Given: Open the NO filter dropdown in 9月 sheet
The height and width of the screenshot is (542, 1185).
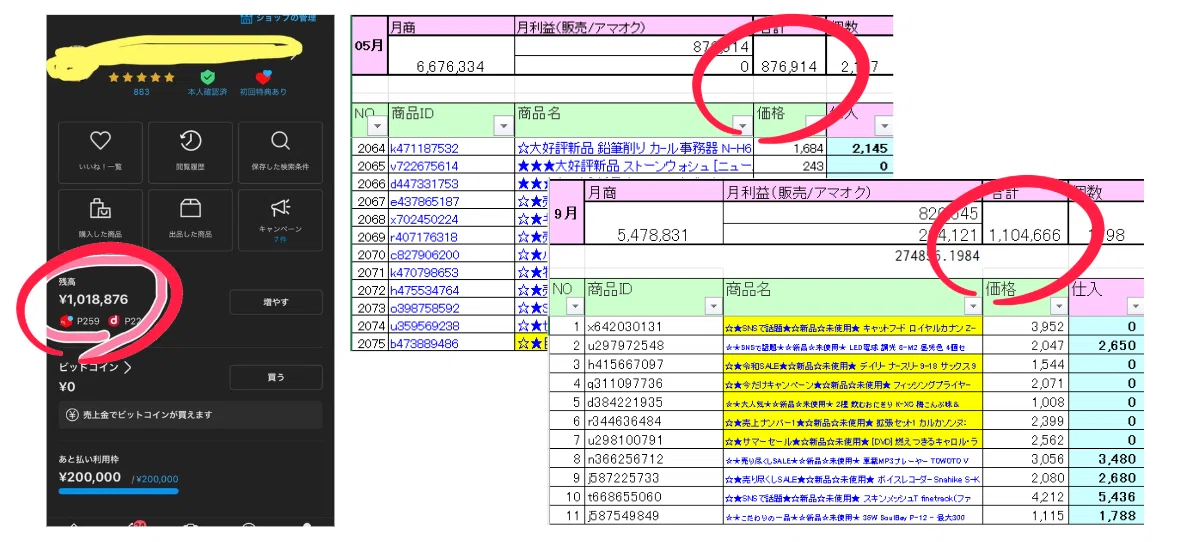Looking at the screenshot, I should (574, 306).
